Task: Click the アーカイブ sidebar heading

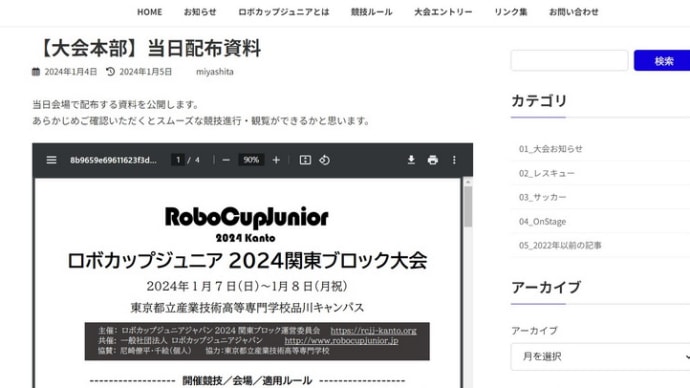Action: pos(546,288)
